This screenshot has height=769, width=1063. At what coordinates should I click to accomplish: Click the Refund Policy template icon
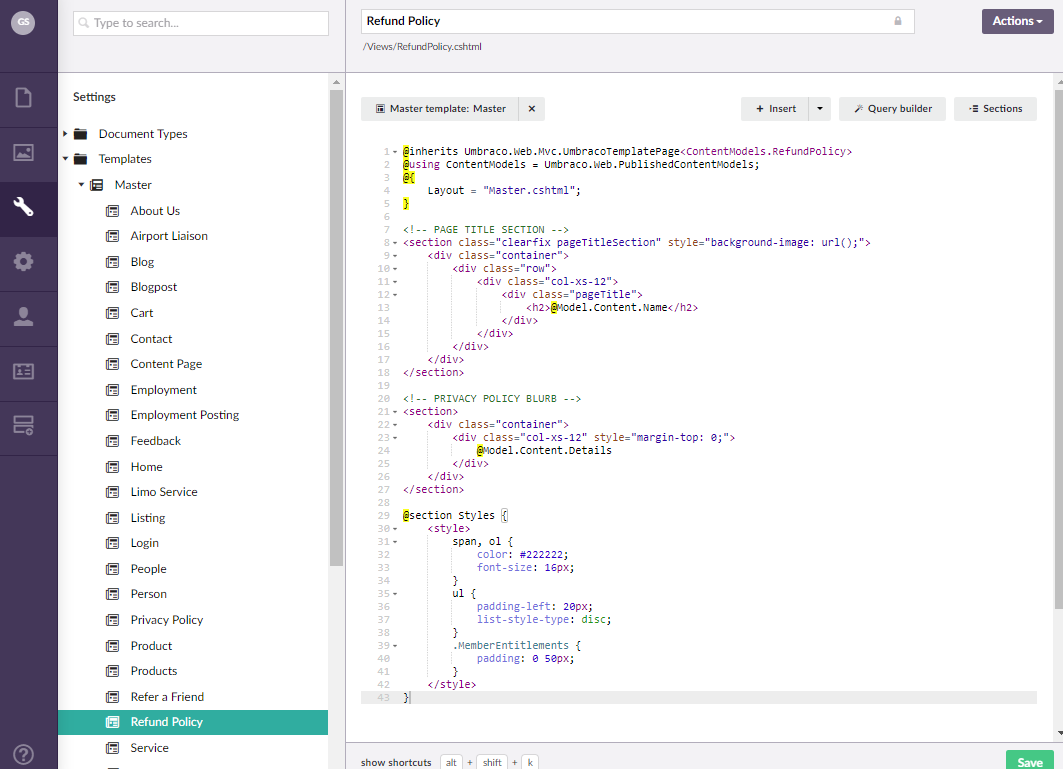click(113, 722)
